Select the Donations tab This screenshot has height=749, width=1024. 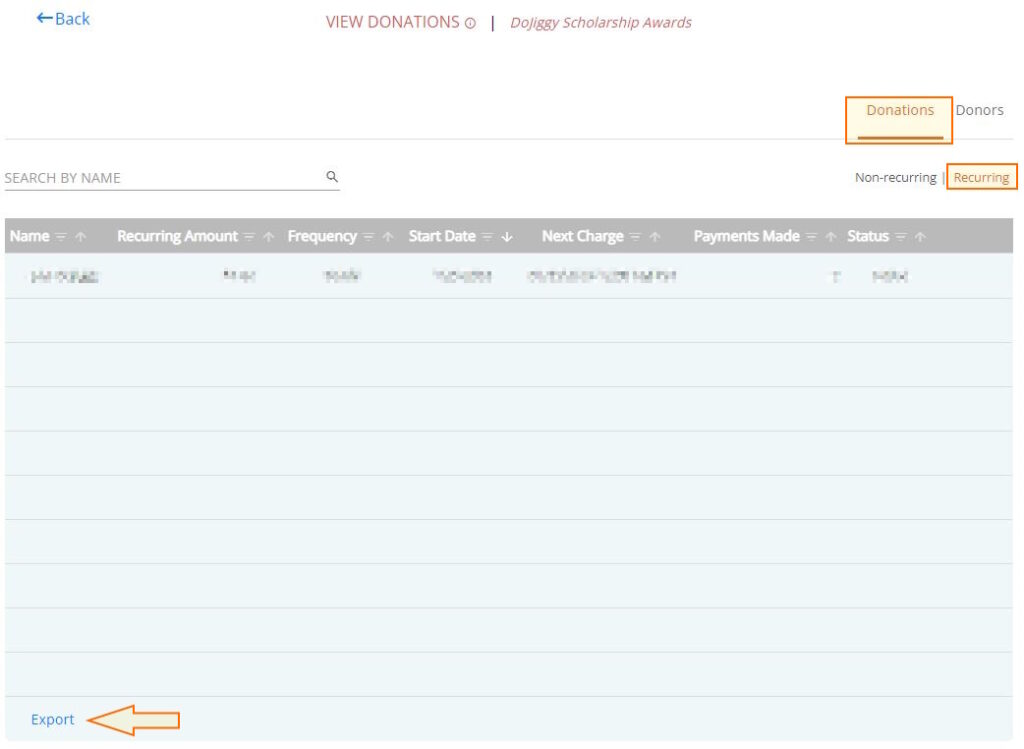898,111
